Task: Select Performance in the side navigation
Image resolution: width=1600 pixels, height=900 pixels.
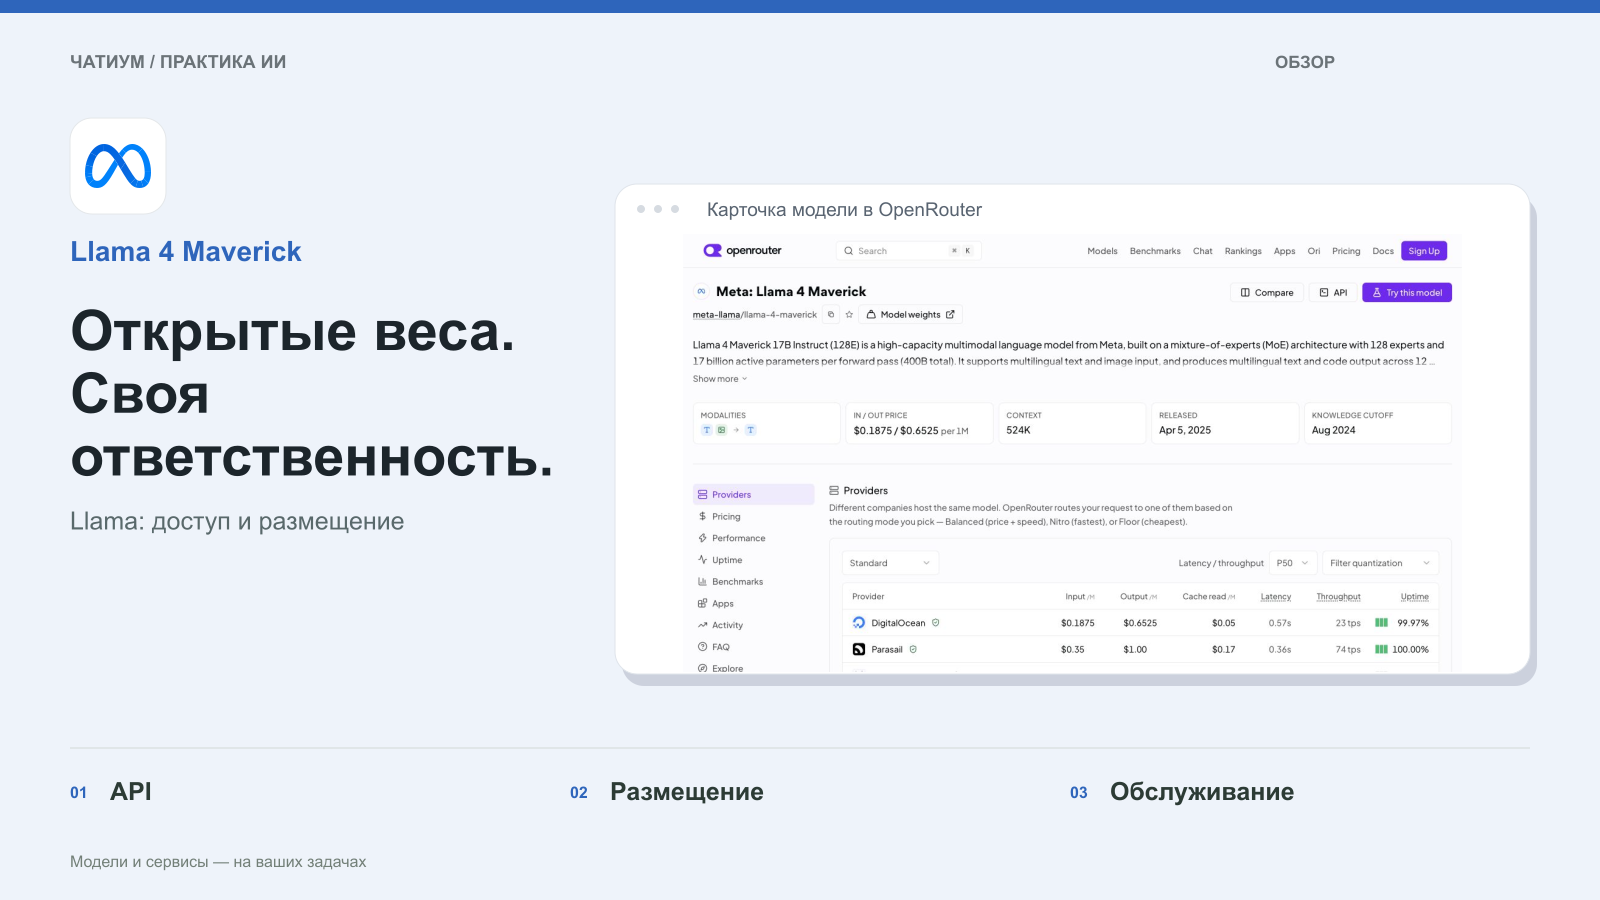Action: [754, 538]
